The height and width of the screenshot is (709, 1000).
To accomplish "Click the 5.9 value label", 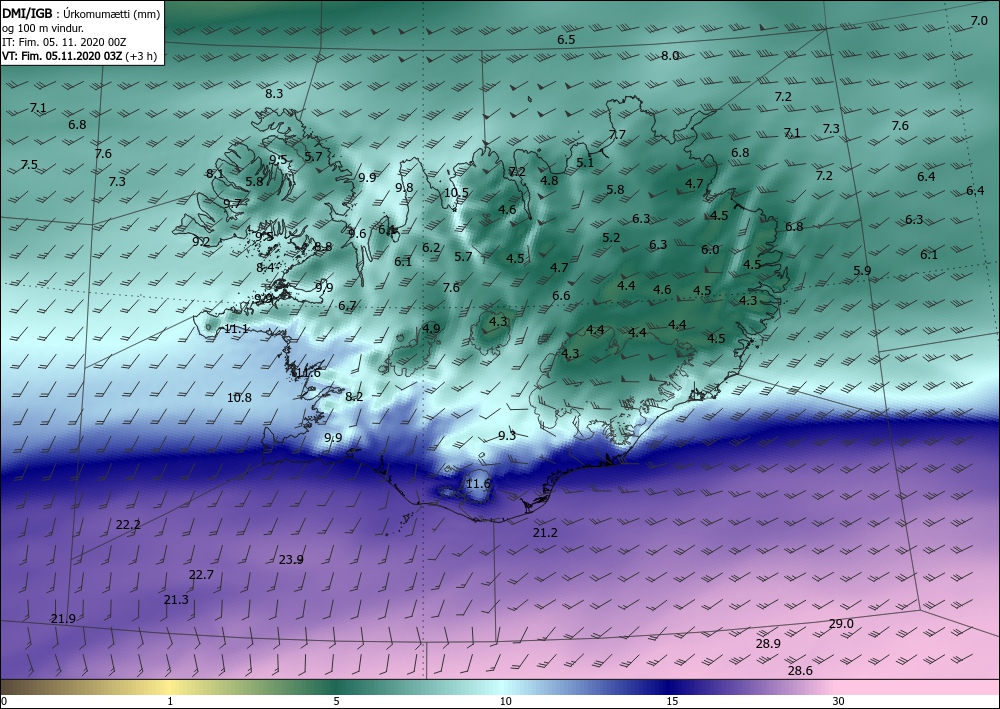I will (862, 271).
